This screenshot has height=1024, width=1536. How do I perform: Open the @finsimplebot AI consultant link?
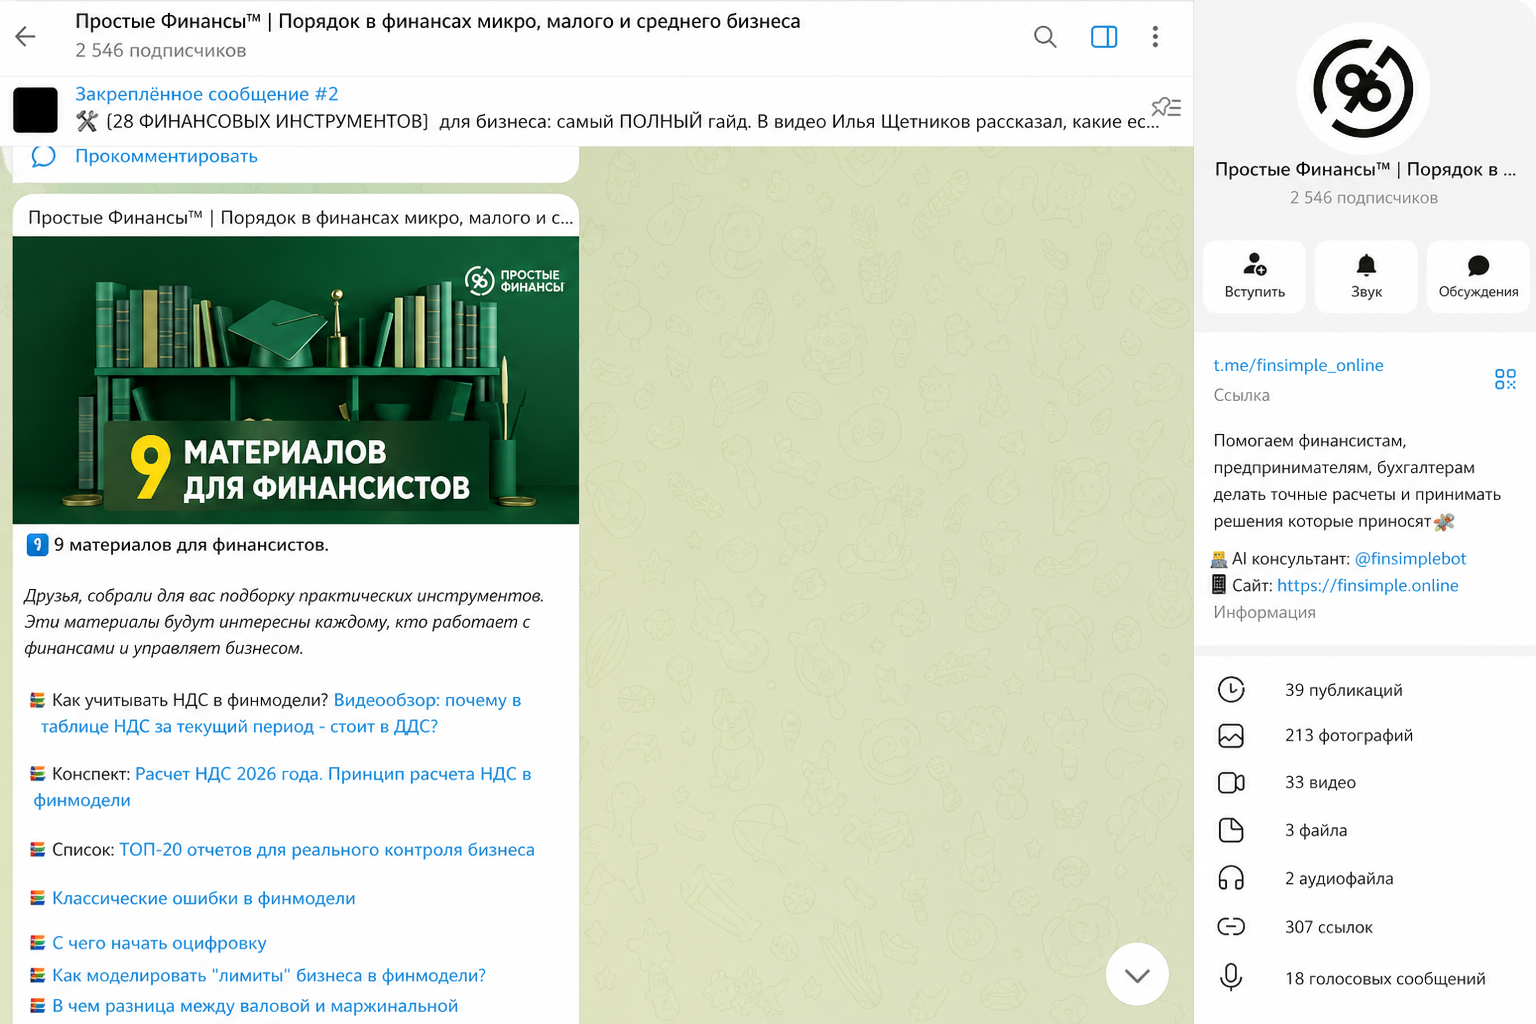1410,559
